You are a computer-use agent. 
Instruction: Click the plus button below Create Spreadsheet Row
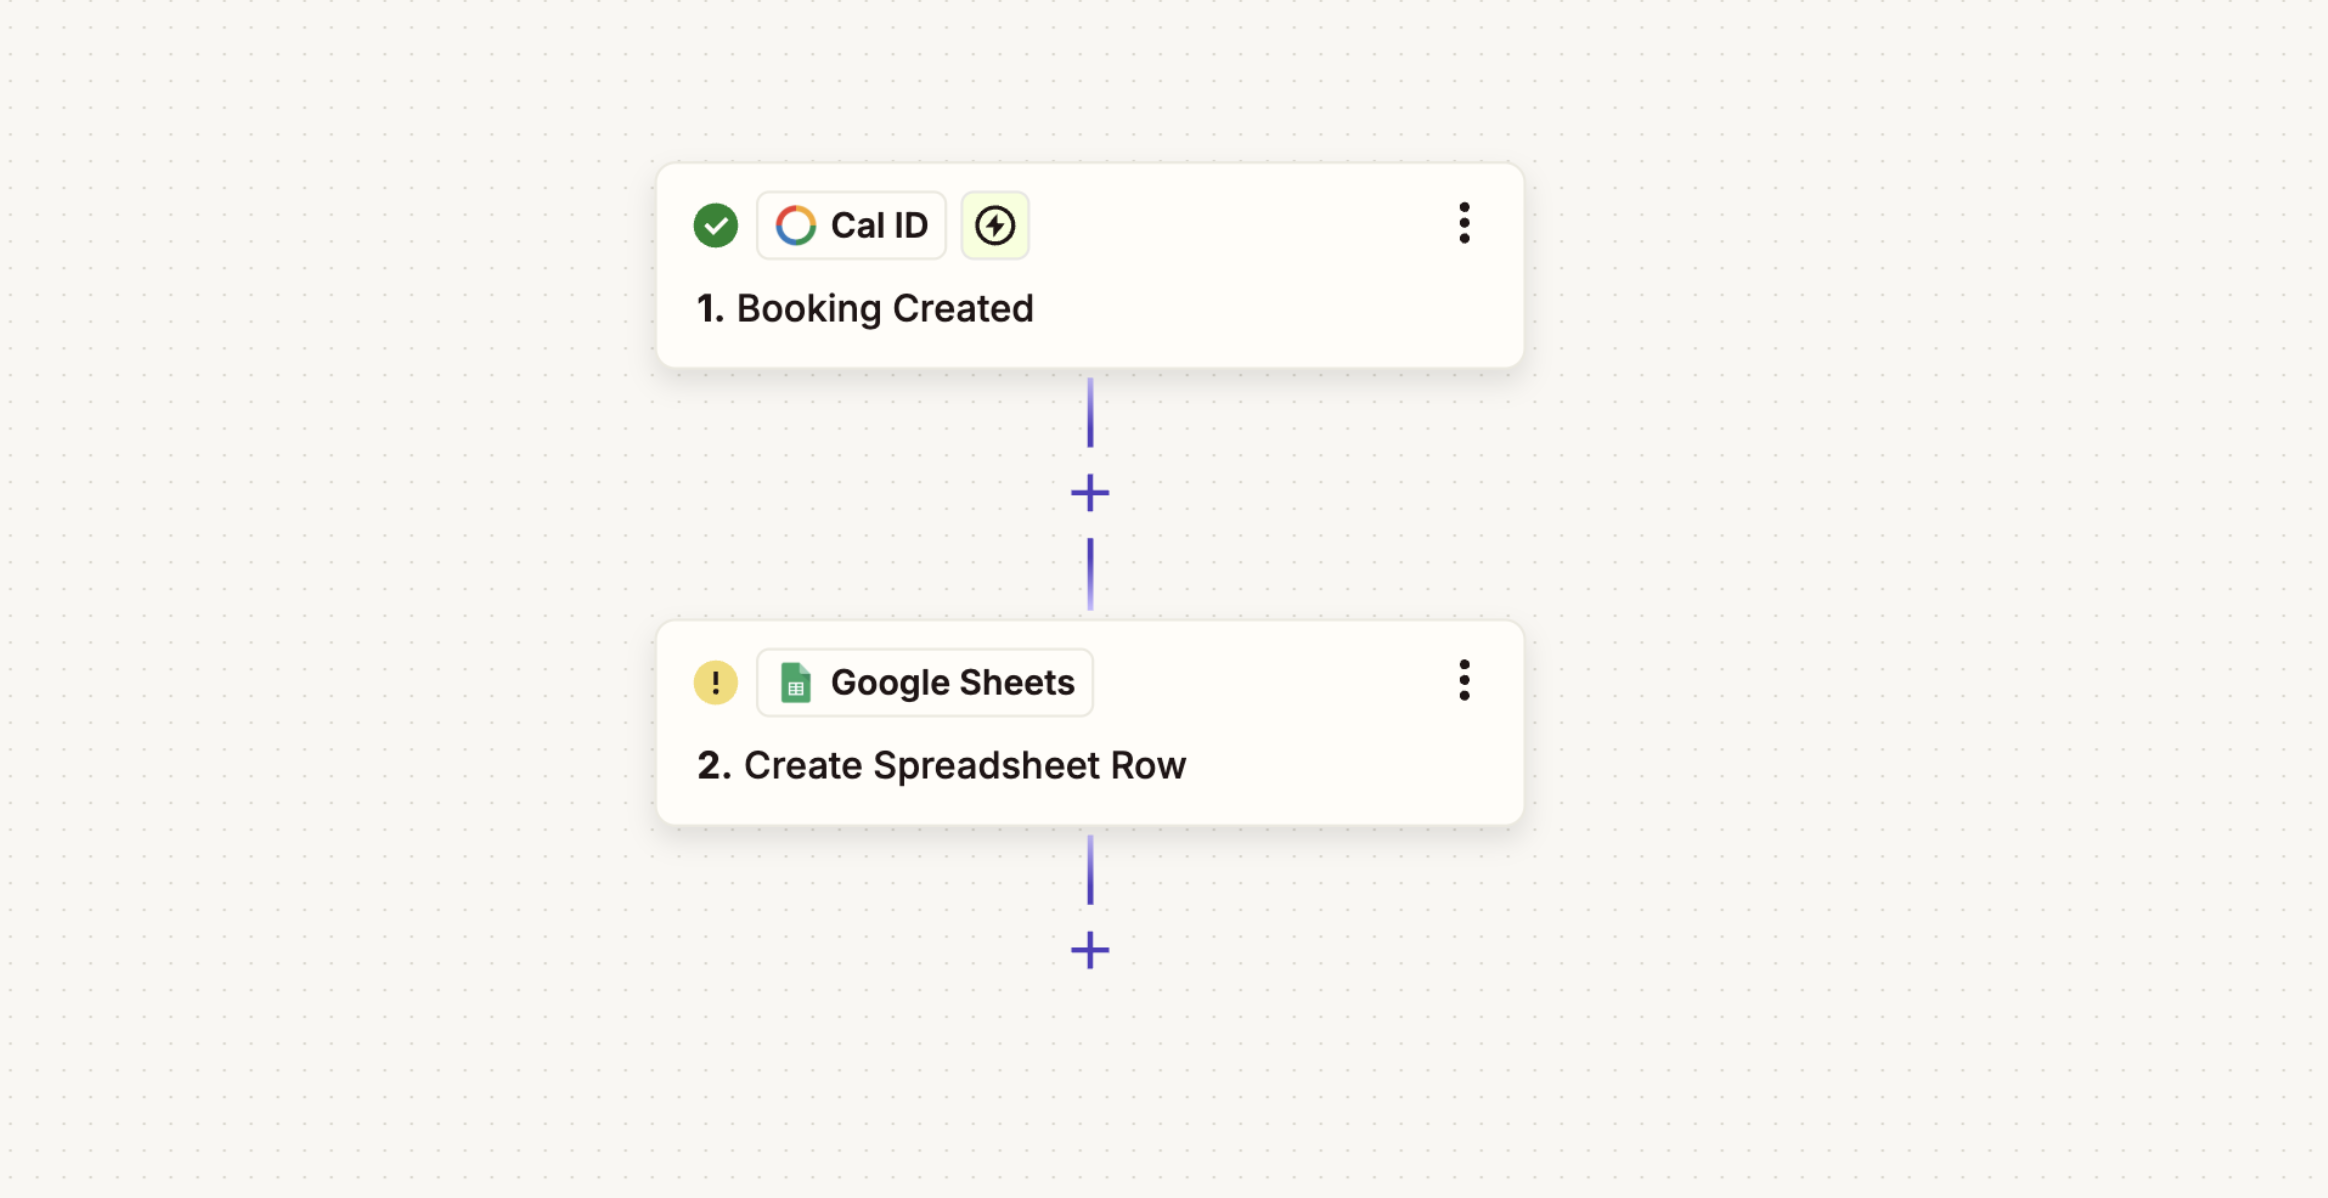click(1089, 950)
